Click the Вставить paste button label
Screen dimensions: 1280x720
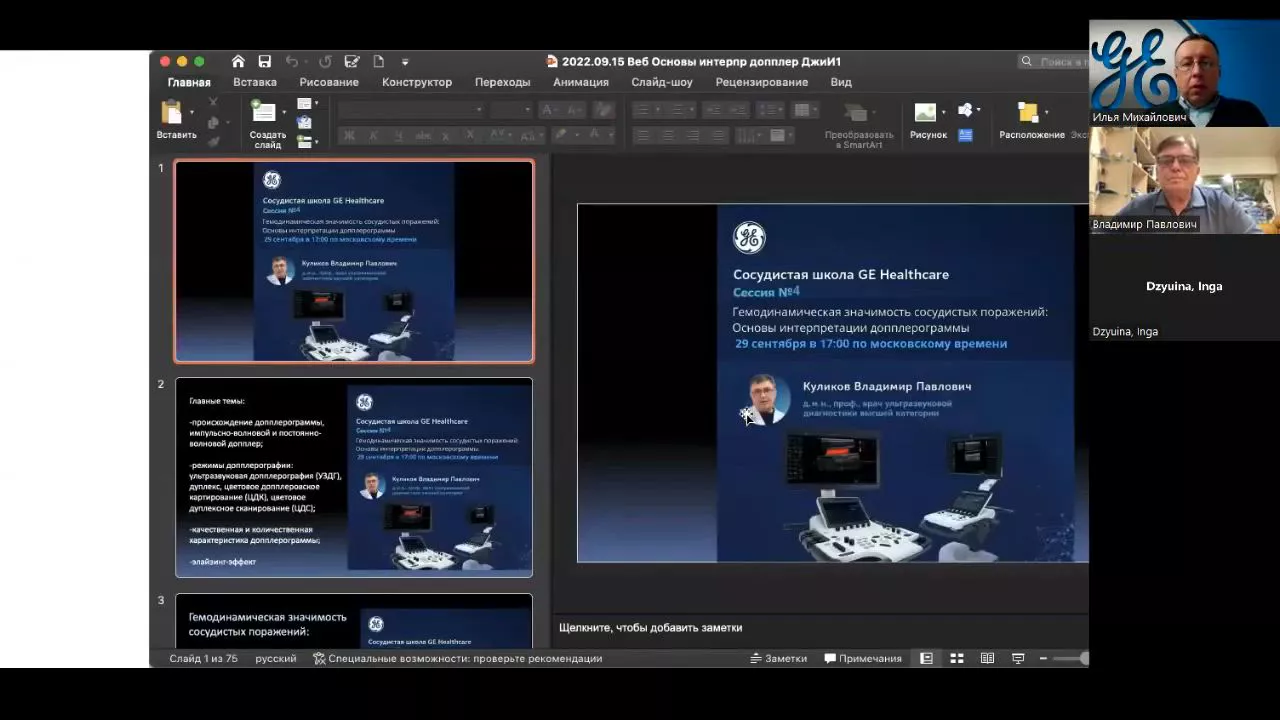[177, 135]
